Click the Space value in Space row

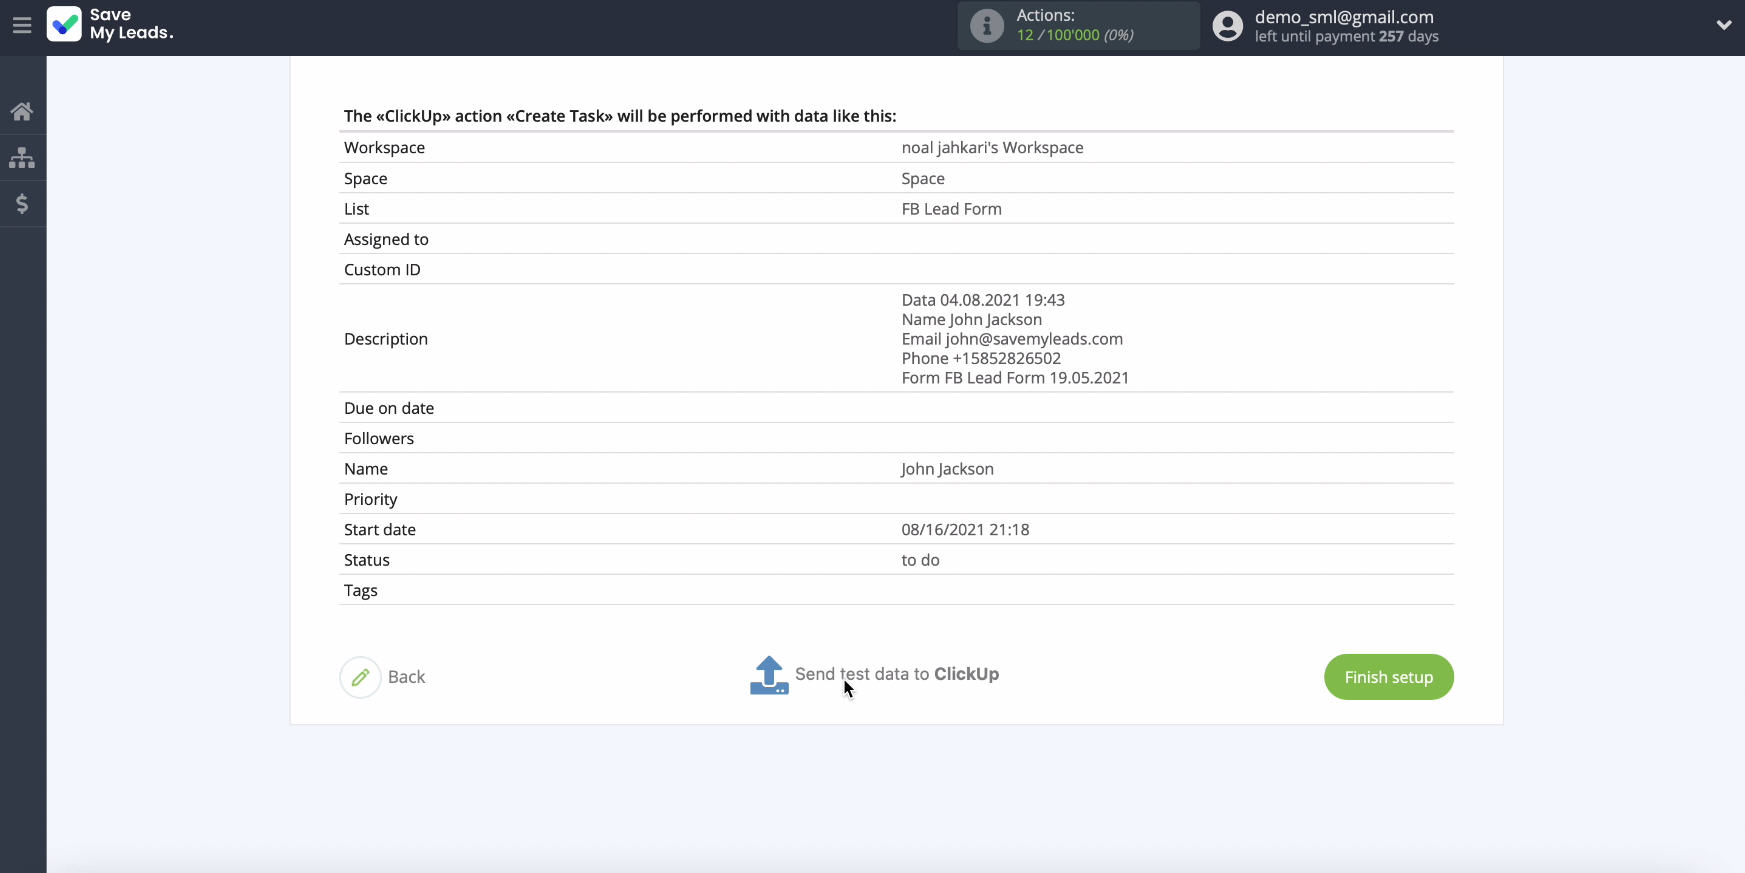(x=923, y=178)
